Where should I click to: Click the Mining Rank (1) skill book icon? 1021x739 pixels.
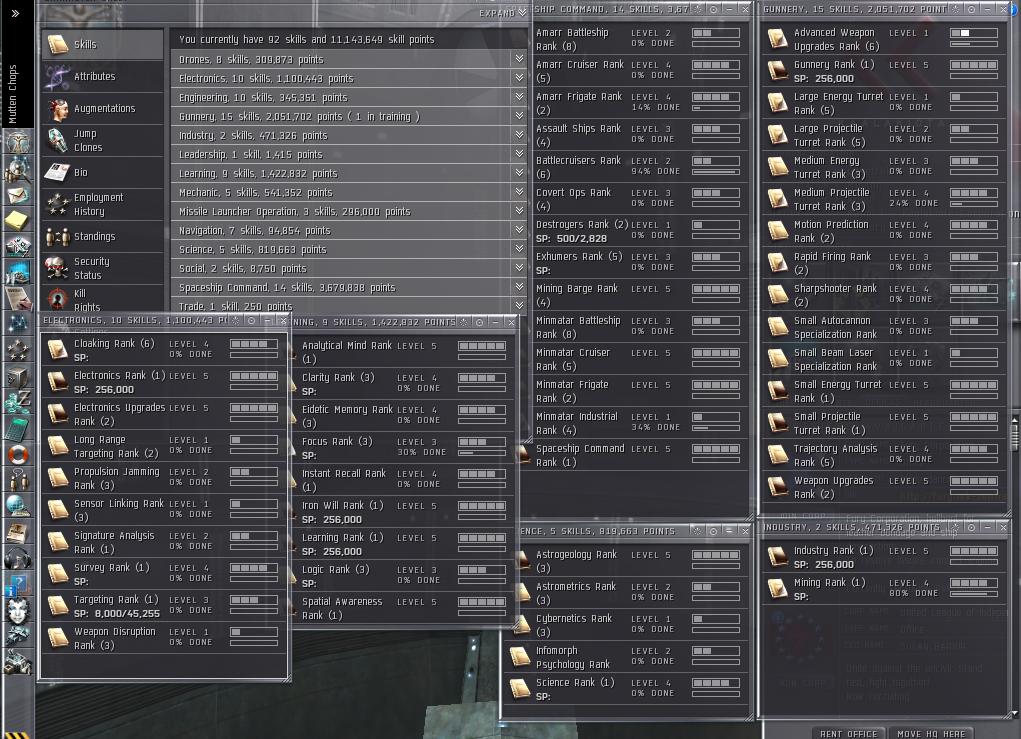click(777, 589)
